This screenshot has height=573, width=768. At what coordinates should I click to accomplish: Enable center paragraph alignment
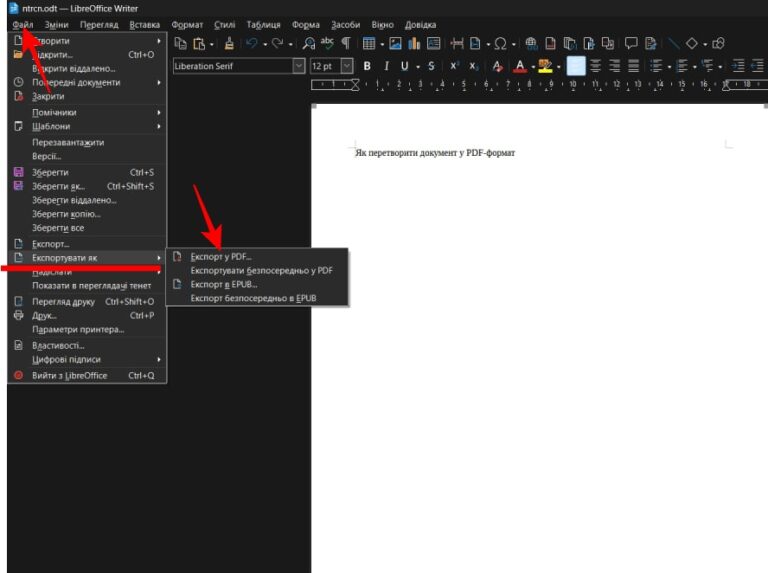click(x=595, y=66)
